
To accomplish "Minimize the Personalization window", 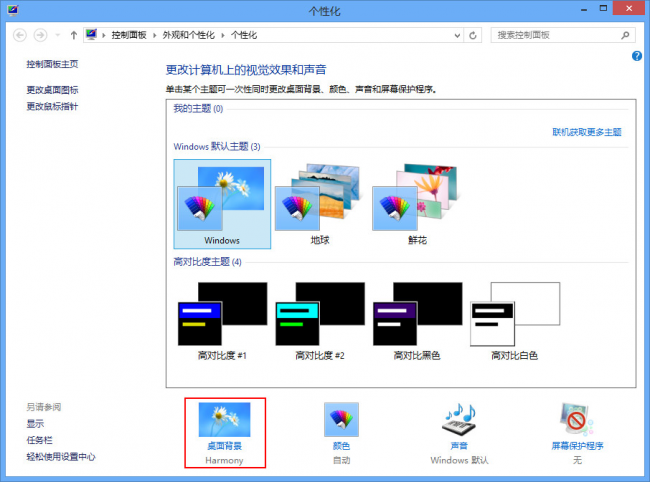I will click(x=584, y=9).
